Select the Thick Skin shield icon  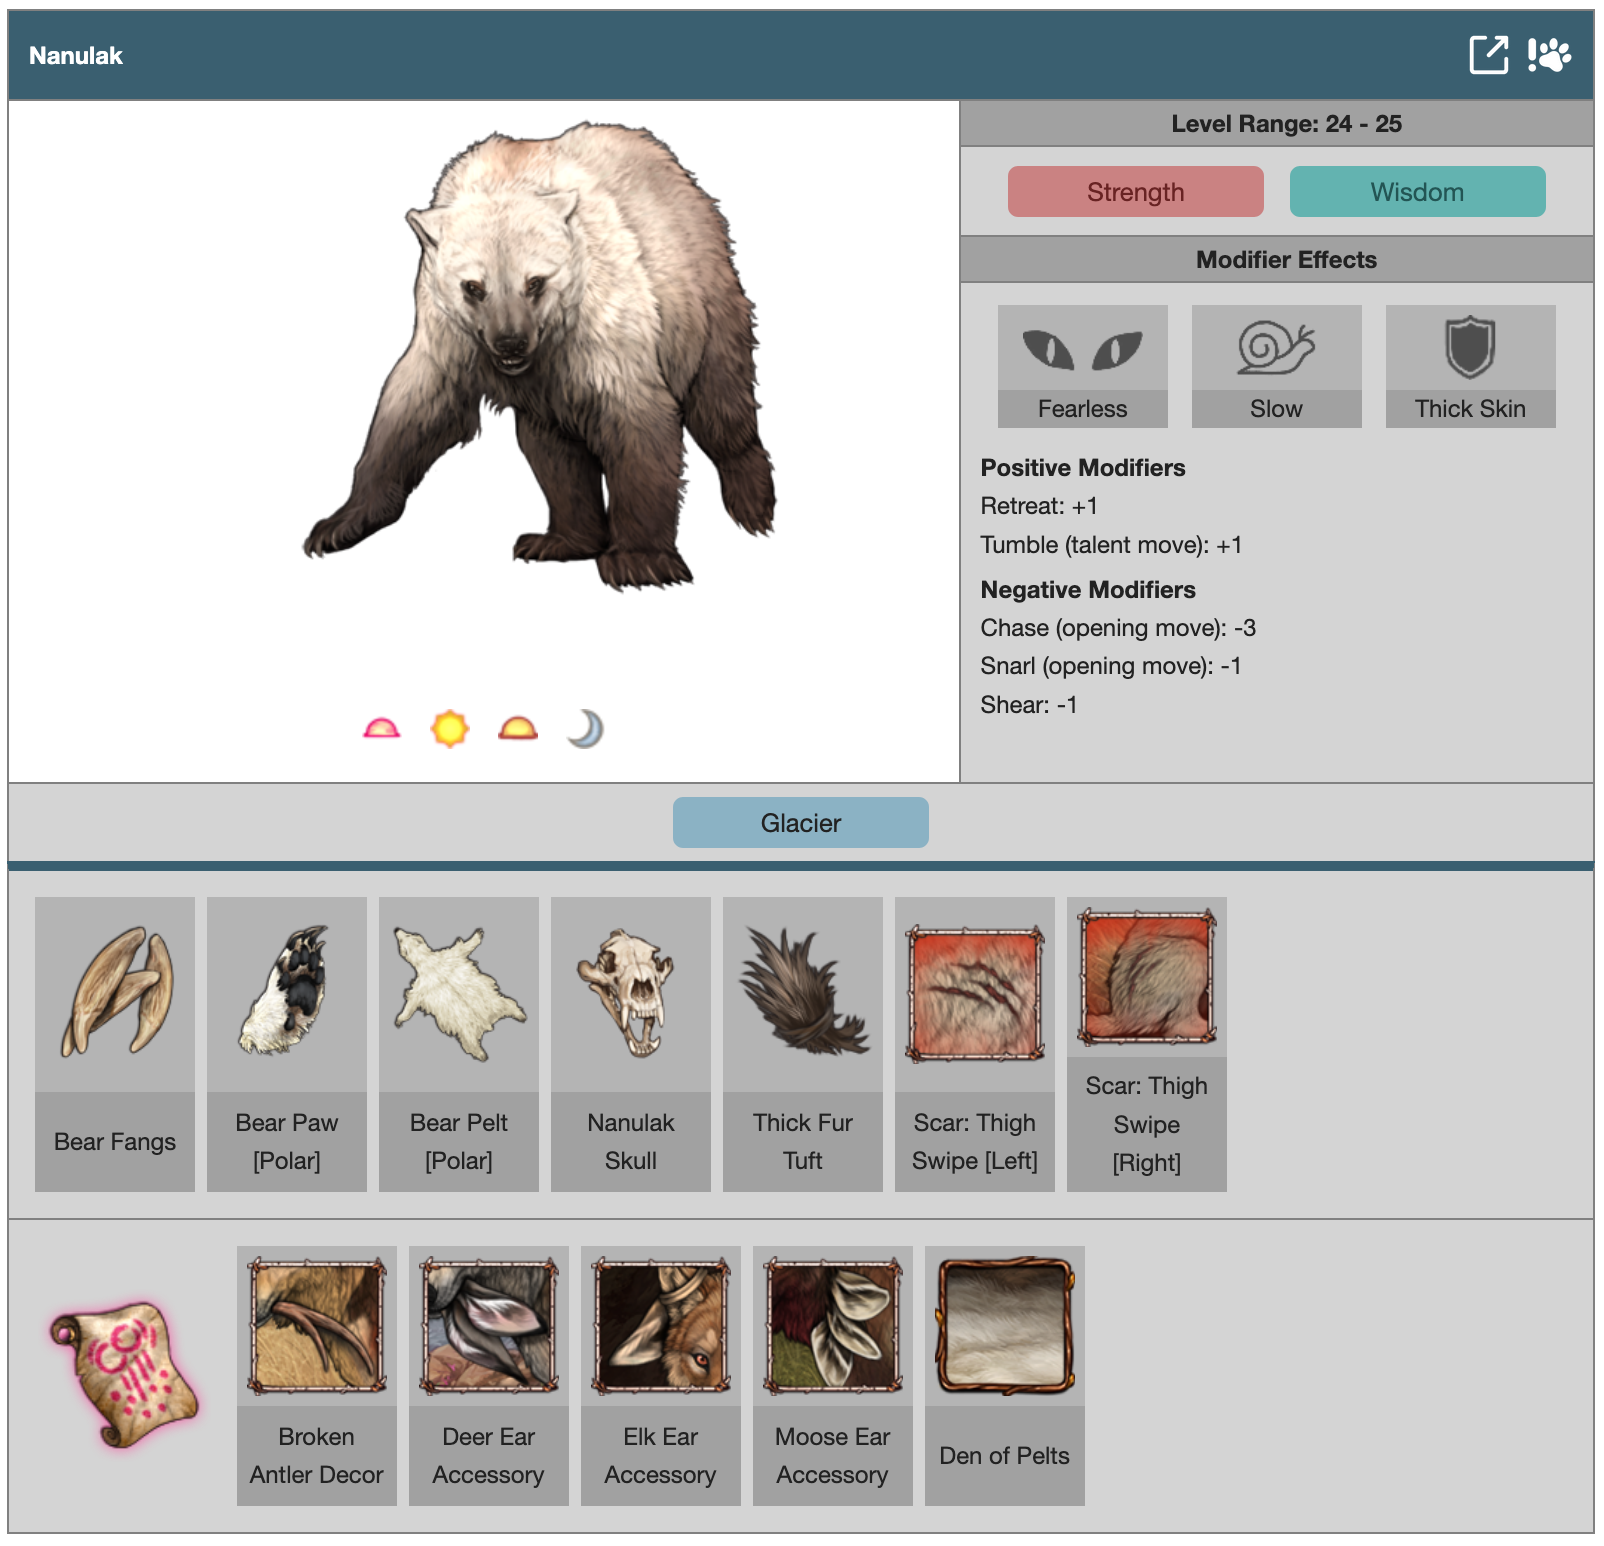click(x=1470, y=349)
